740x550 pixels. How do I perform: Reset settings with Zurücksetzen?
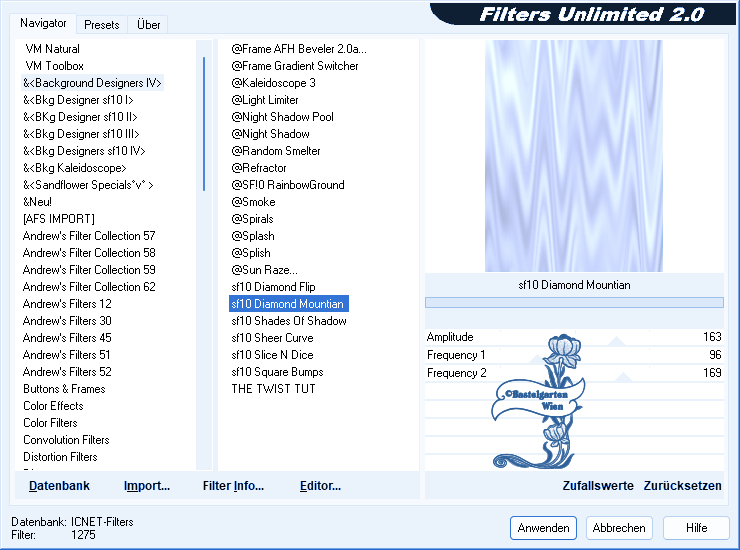click(682, 486)
